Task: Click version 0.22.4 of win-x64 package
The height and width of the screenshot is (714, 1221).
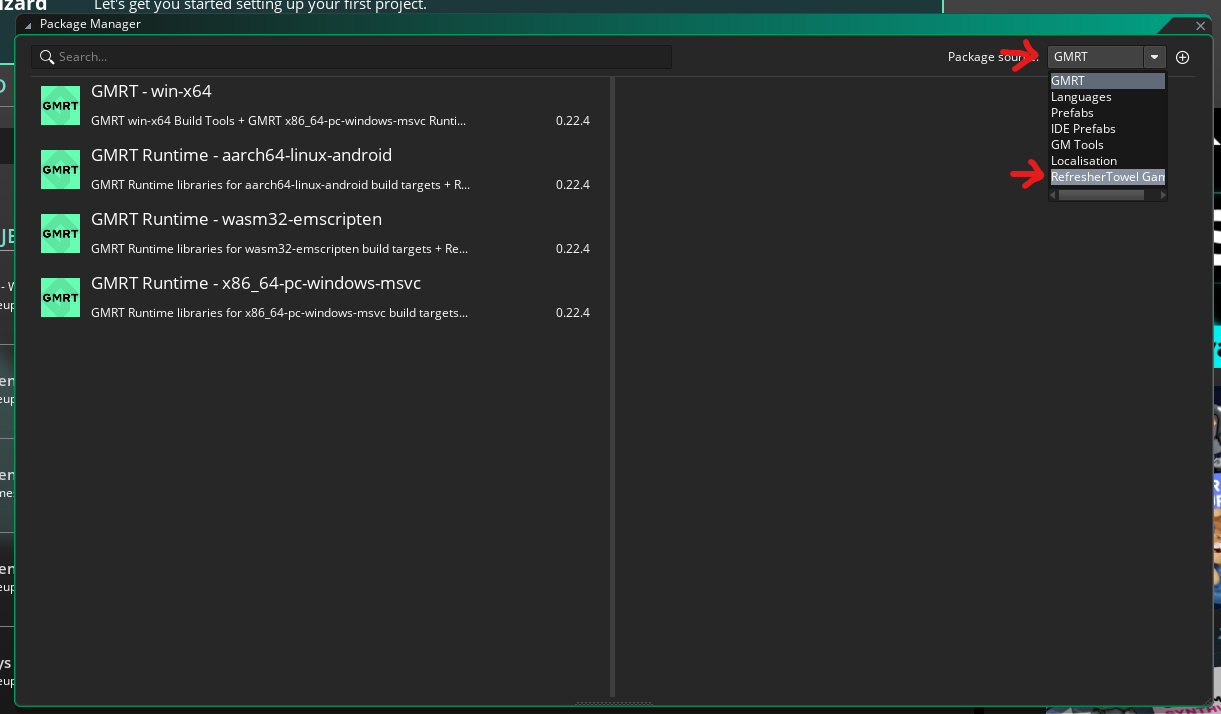Action: (x=573, y=121)
